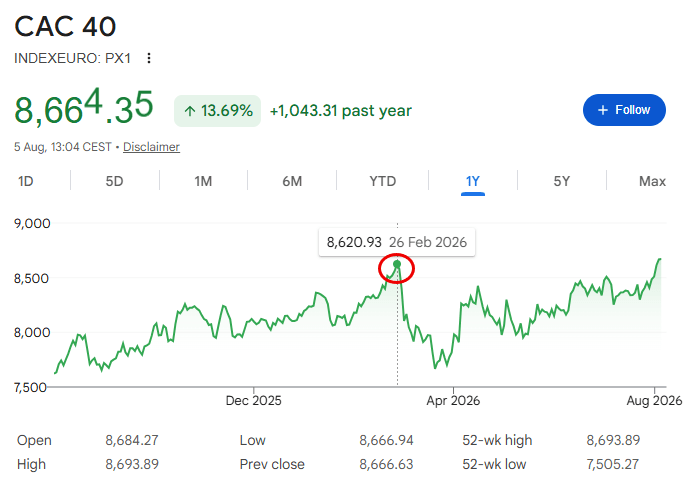Click the 52-wk high value 8,693.89

(613, 440)
